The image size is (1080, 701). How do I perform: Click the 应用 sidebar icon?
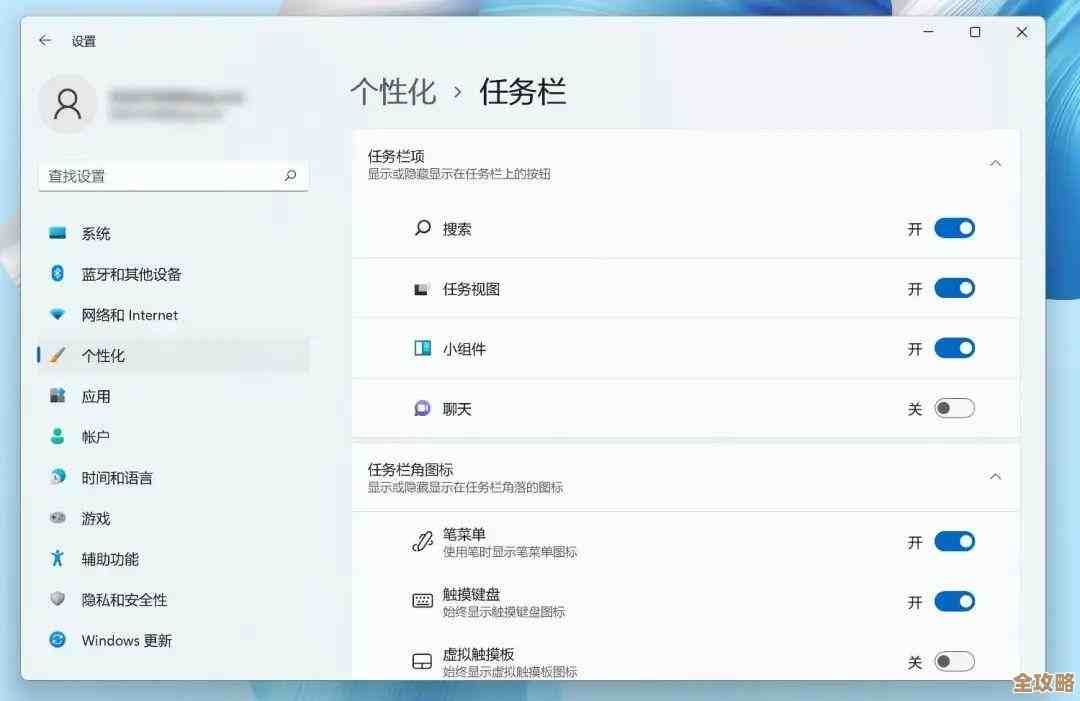click(x=96, y=396)
